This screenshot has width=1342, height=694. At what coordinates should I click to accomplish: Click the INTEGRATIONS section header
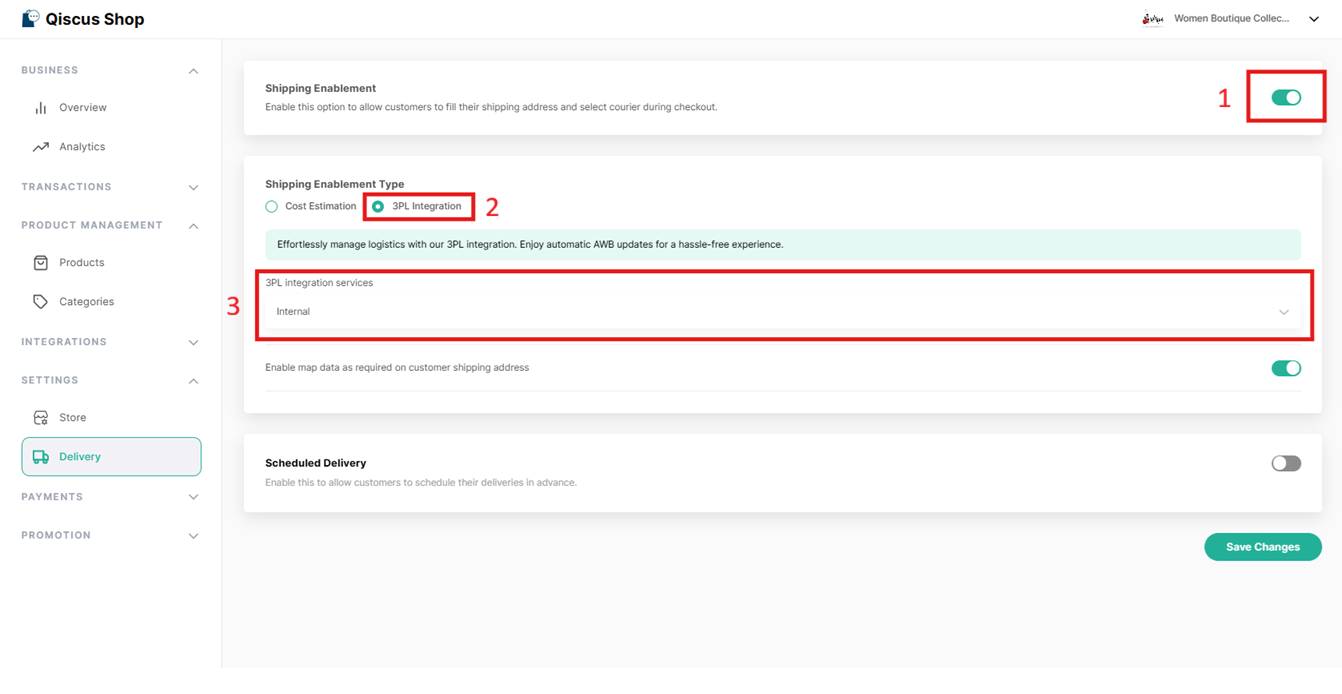pyautogui.click(x=64, y=342)
